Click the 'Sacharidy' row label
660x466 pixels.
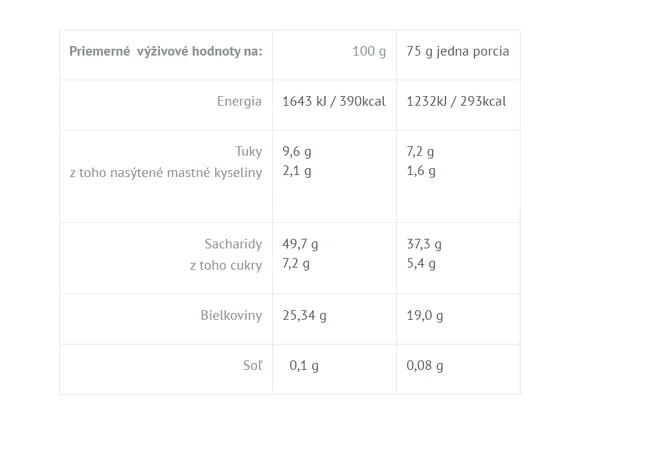[x=233, y=244]
